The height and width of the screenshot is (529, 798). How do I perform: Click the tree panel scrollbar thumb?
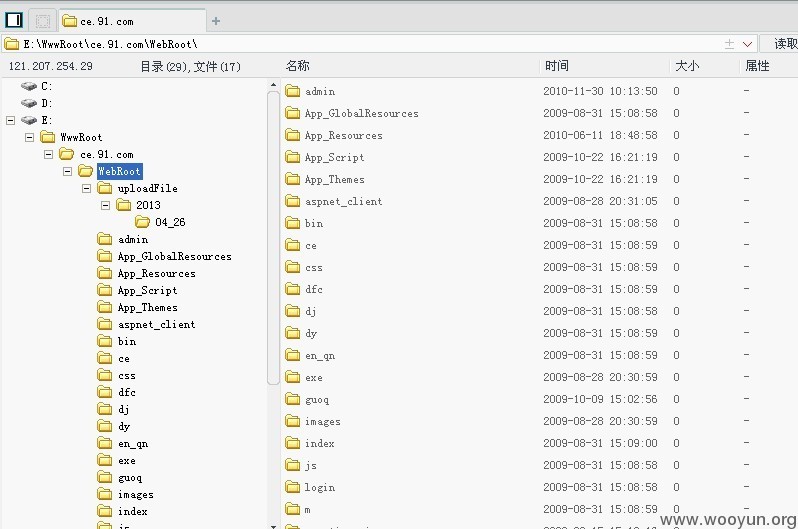[x=273, y=238]
